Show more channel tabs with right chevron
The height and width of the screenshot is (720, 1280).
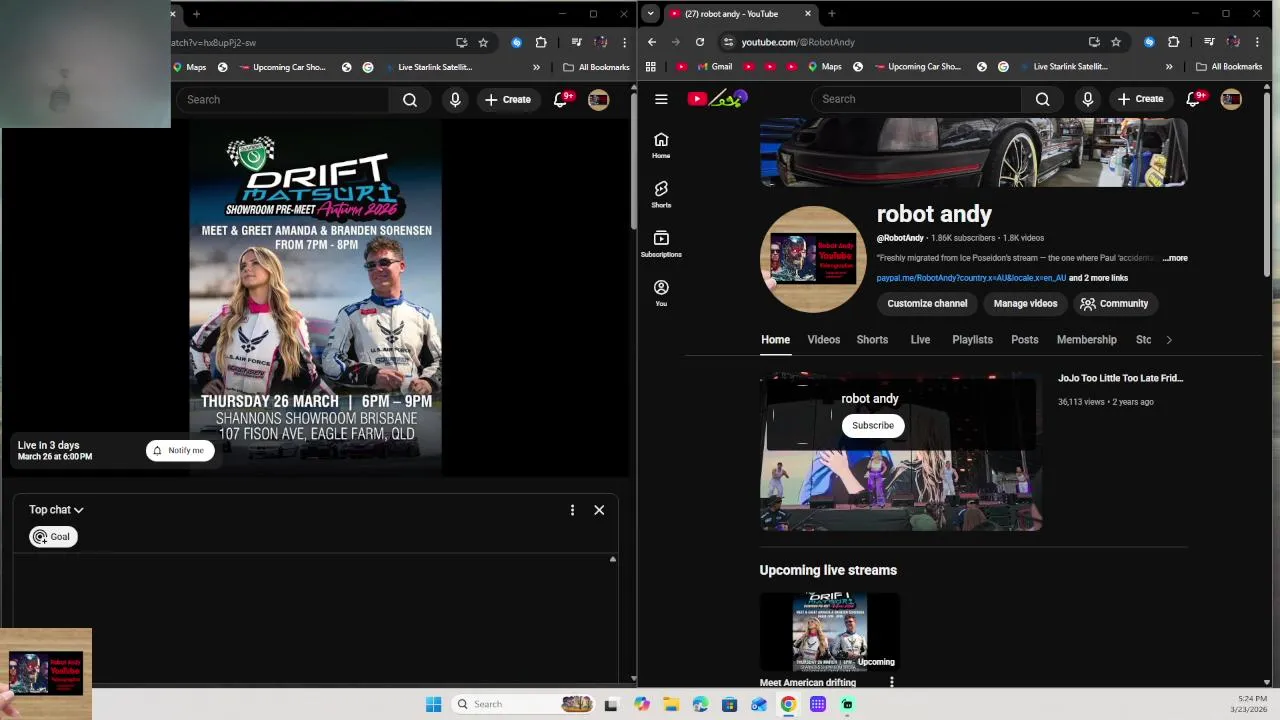(x=1169, y=340)
